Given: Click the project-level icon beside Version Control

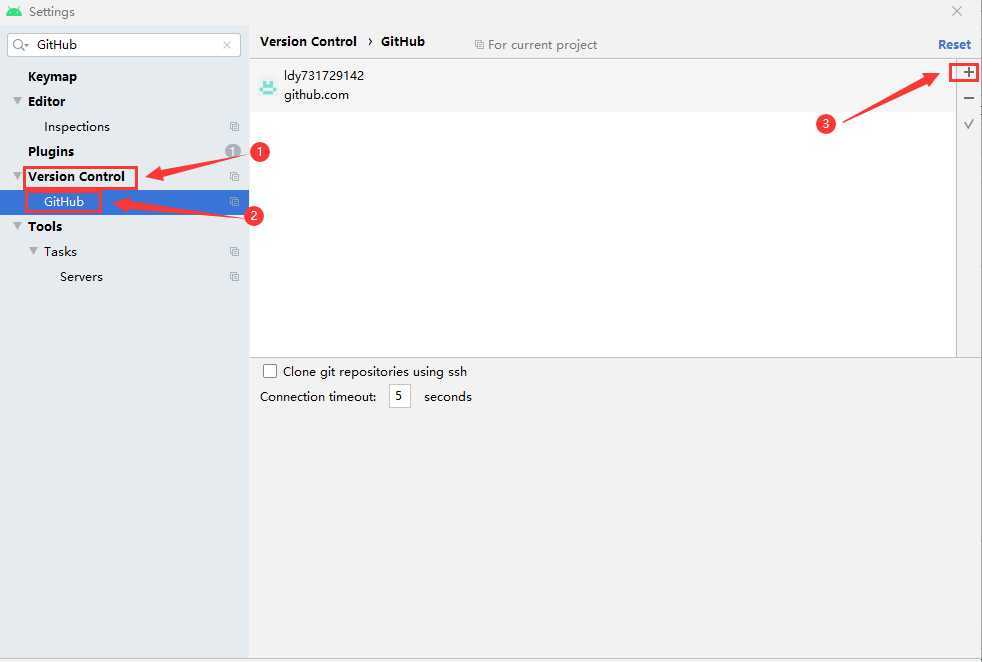Looking at the screenshot, I should click(x=234, y=177).
